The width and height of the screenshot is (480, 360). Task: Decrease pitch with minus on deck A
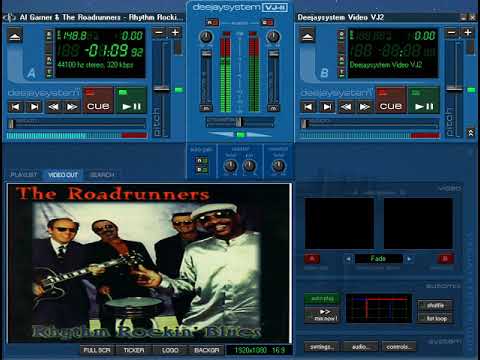159,33
